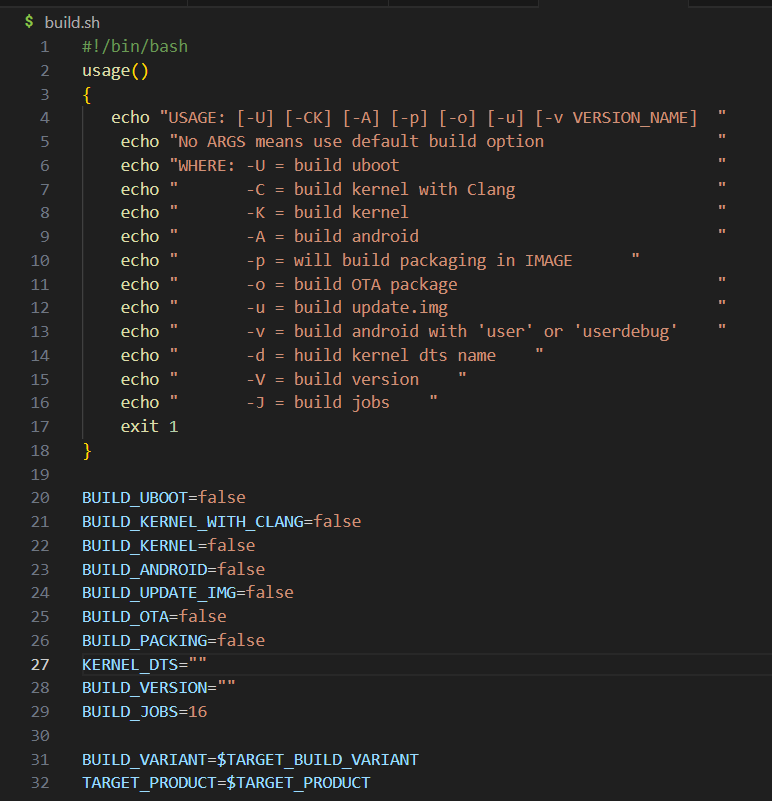Click line number 10 in gutter
772x801 pixels.
(40, 261)
